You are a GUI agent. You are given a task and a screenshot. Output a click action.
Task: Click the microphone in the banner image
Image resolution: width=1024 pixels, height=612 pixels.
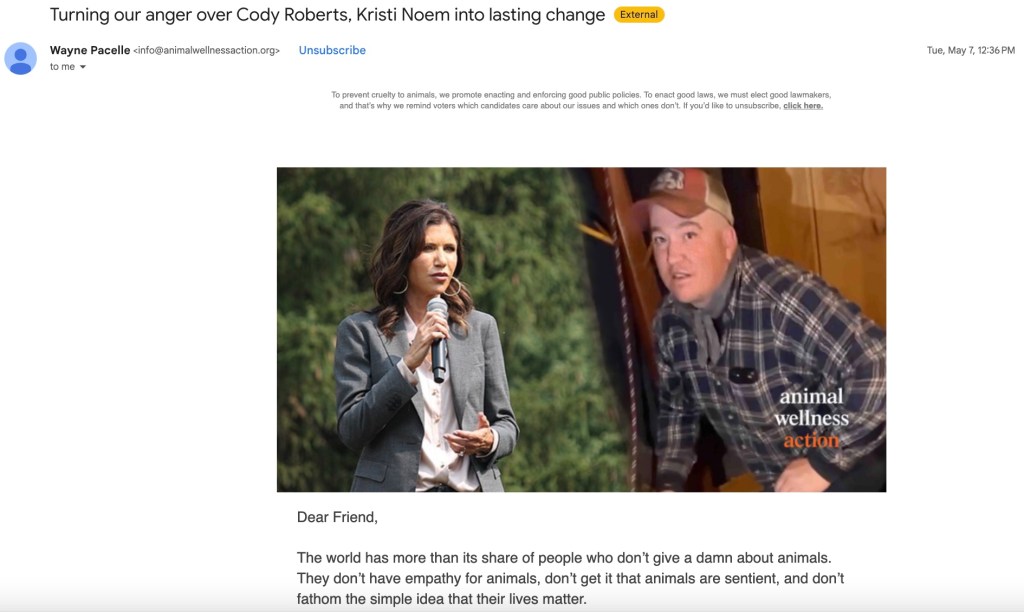[438, 340]
